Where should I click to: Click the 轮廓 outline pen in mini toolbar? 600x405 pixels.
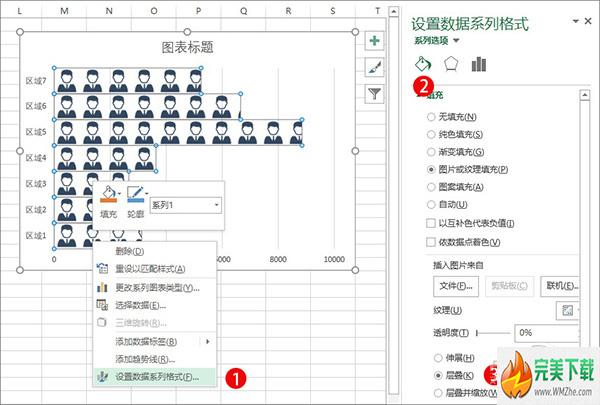(x=137, y=193)
